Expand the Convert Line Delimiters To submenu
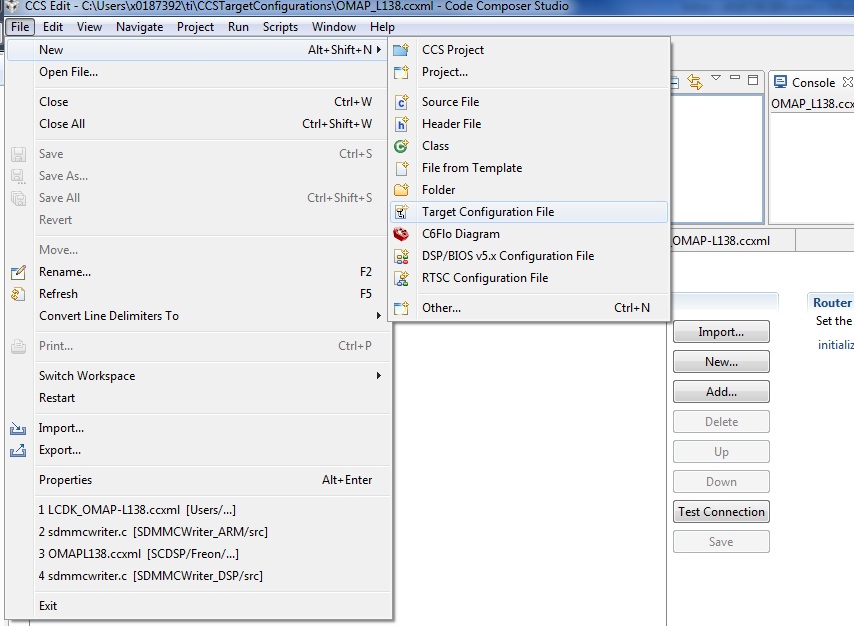This screenshot has height=626, width=854. click(x=379, y=316)
